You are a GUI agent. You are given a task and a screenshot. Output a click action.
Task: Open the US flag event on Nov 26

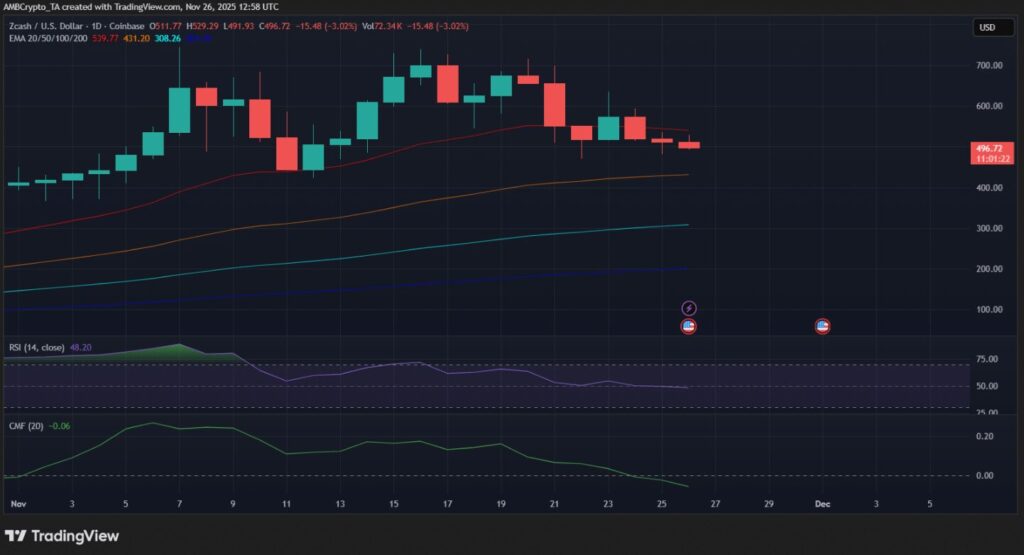tap(688, 326)
